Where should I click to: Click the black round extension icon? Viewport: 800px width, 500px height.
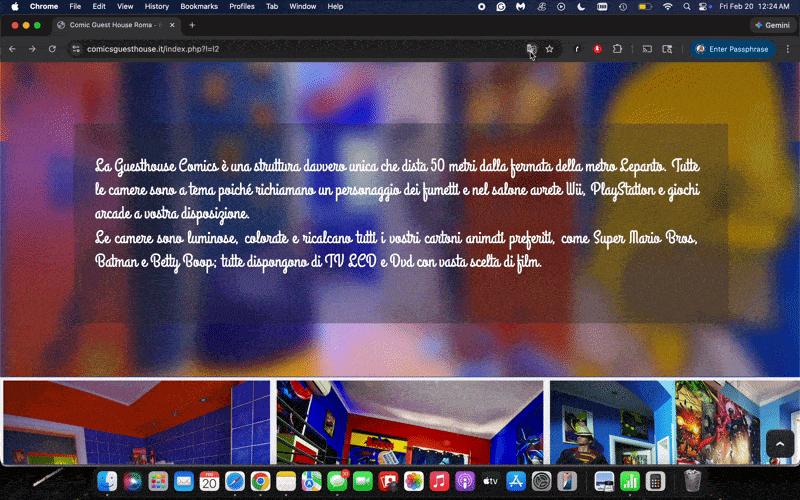click(x=578, y=49)
